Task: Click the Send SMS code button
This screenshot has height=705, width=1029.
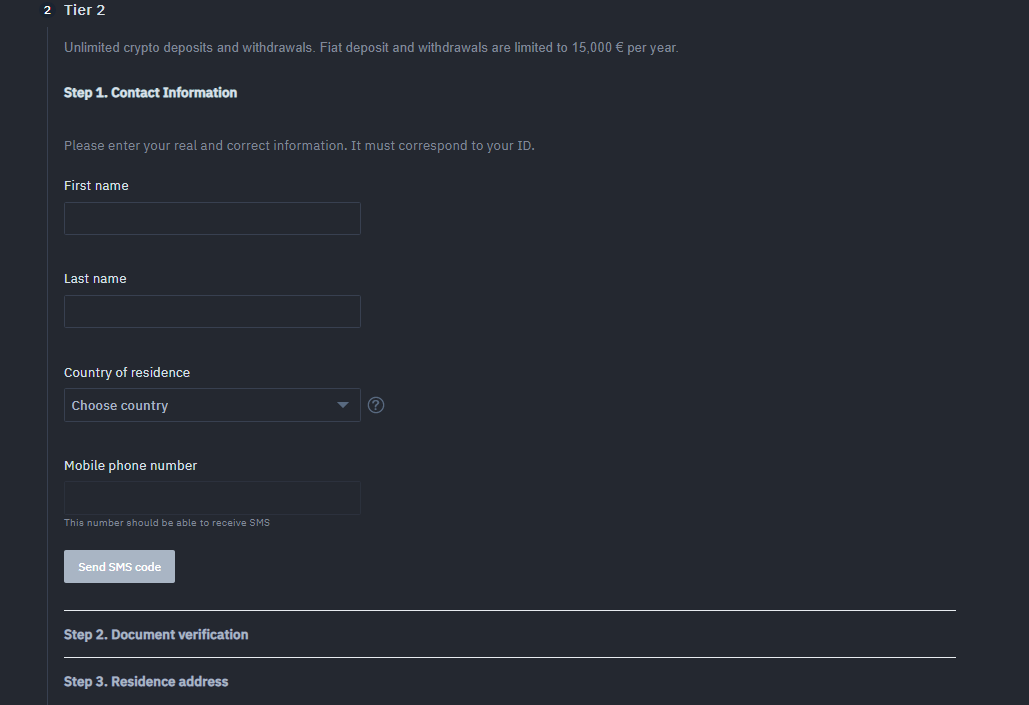Action: pos(119,566)
